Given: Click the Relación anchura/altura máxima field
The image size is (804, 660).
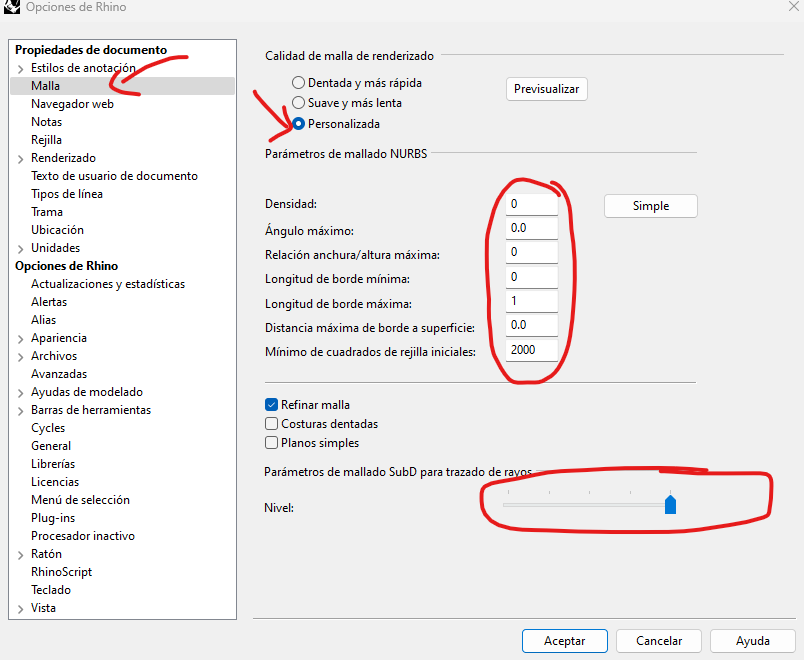Looking at the screenshot, I should point(532,252).
